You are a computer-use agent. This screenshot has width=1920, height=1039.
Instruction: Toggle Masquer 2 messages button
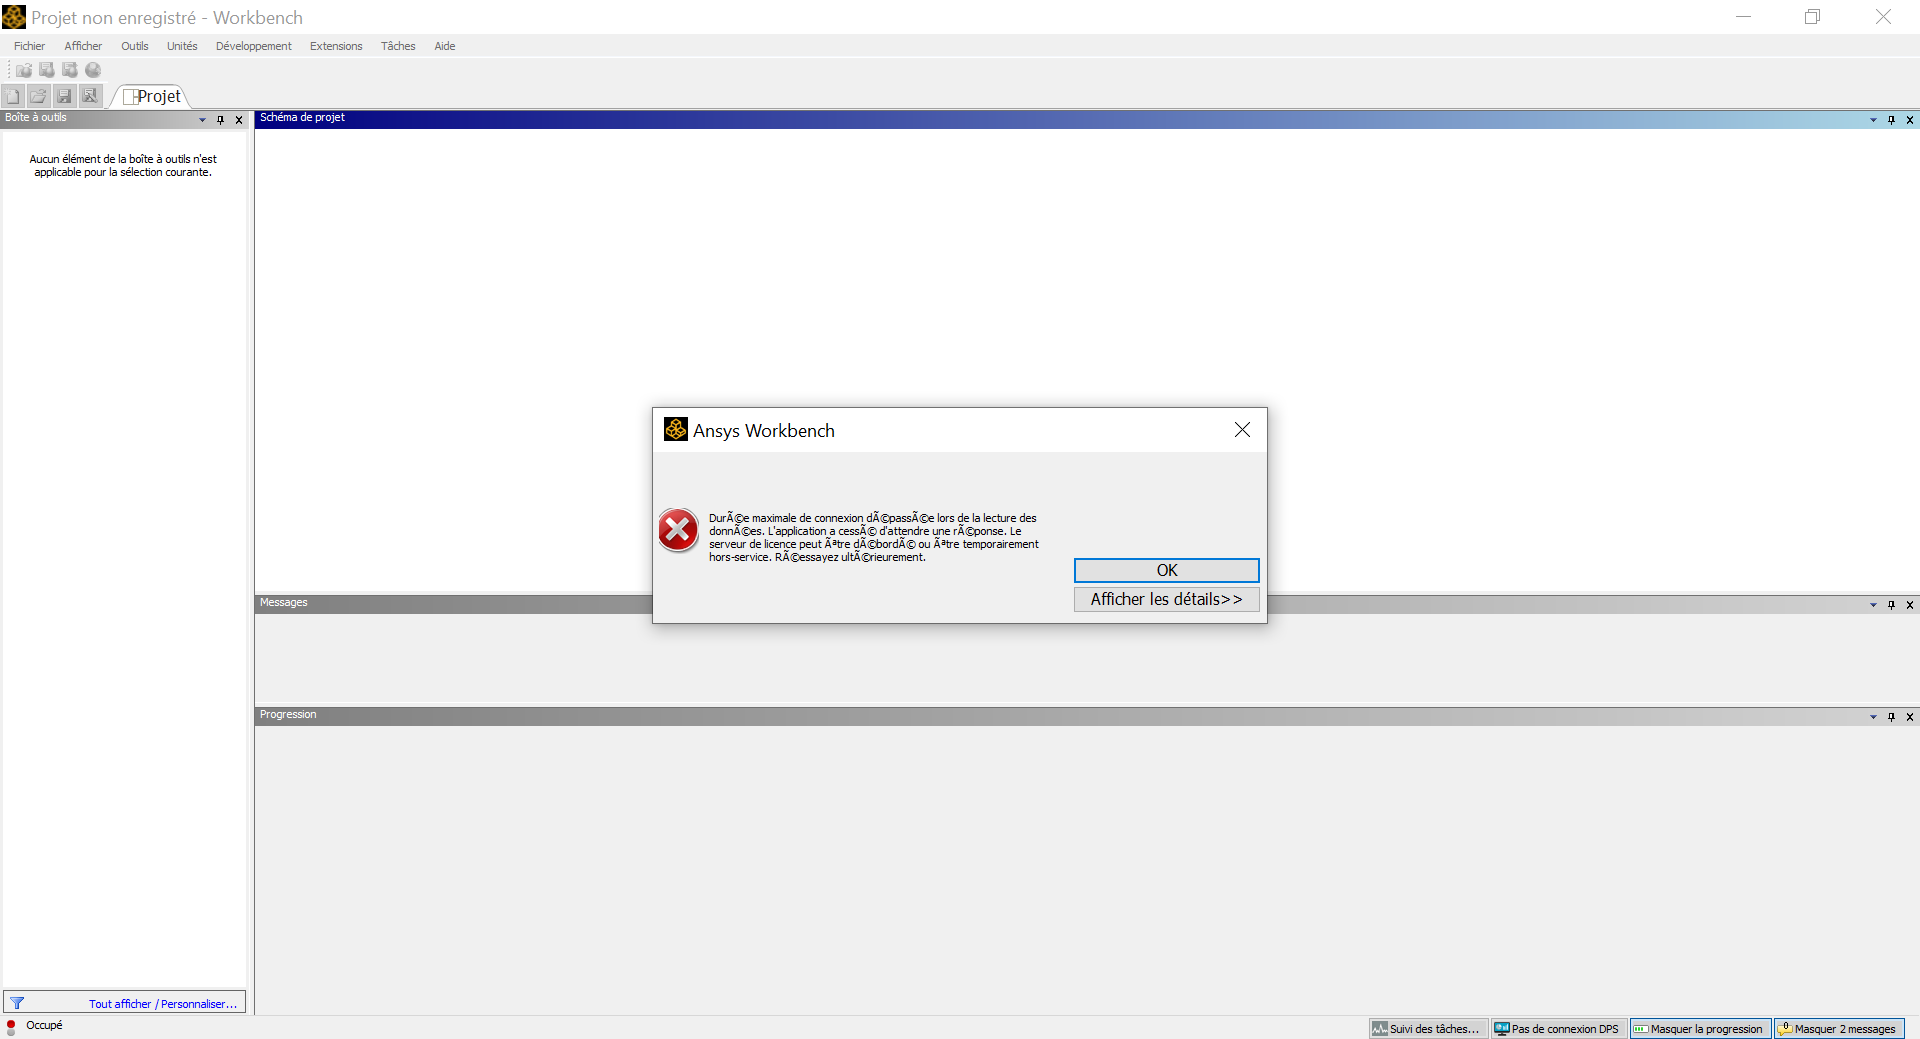[x=1838, y=1028]
